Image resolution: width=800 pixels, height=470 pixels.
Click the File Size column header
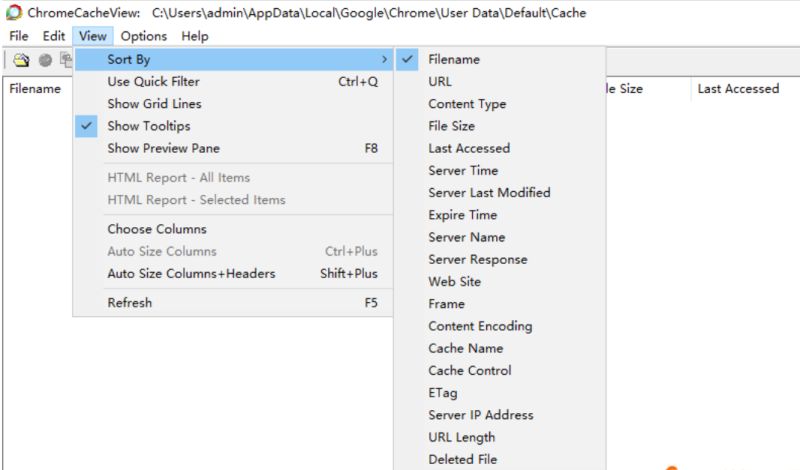pyautogui.click(x=648, y=89)
